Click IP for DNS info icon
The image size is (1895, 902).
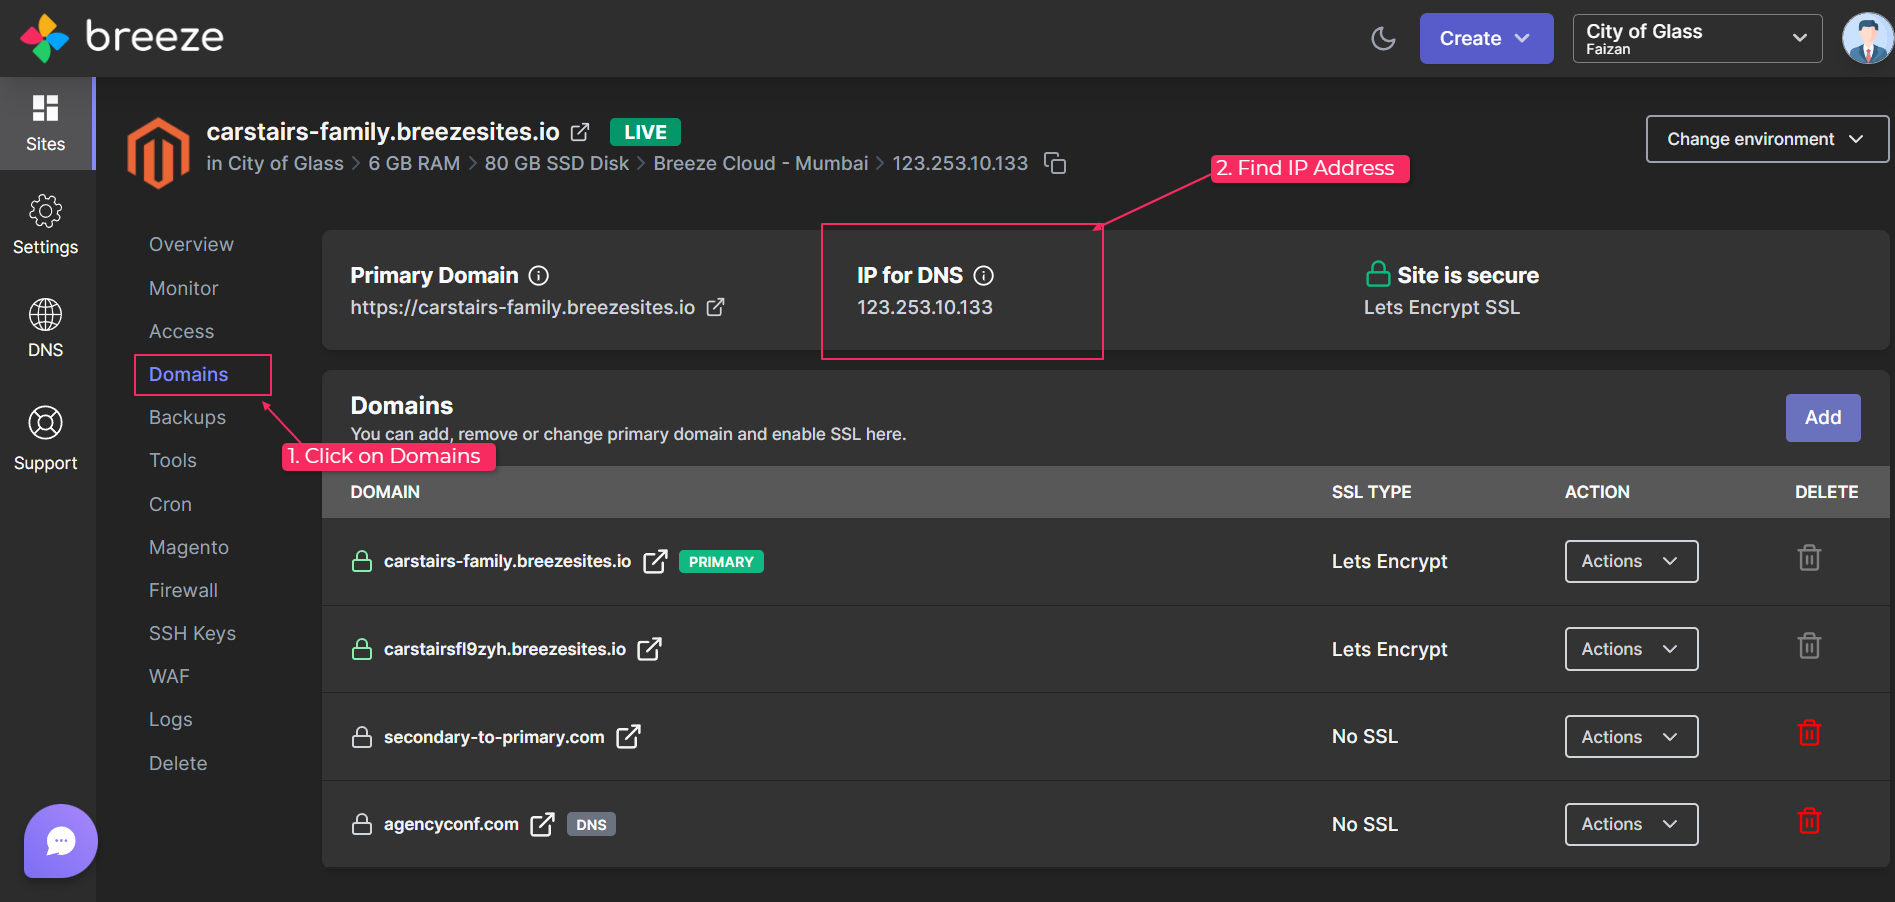984,275
